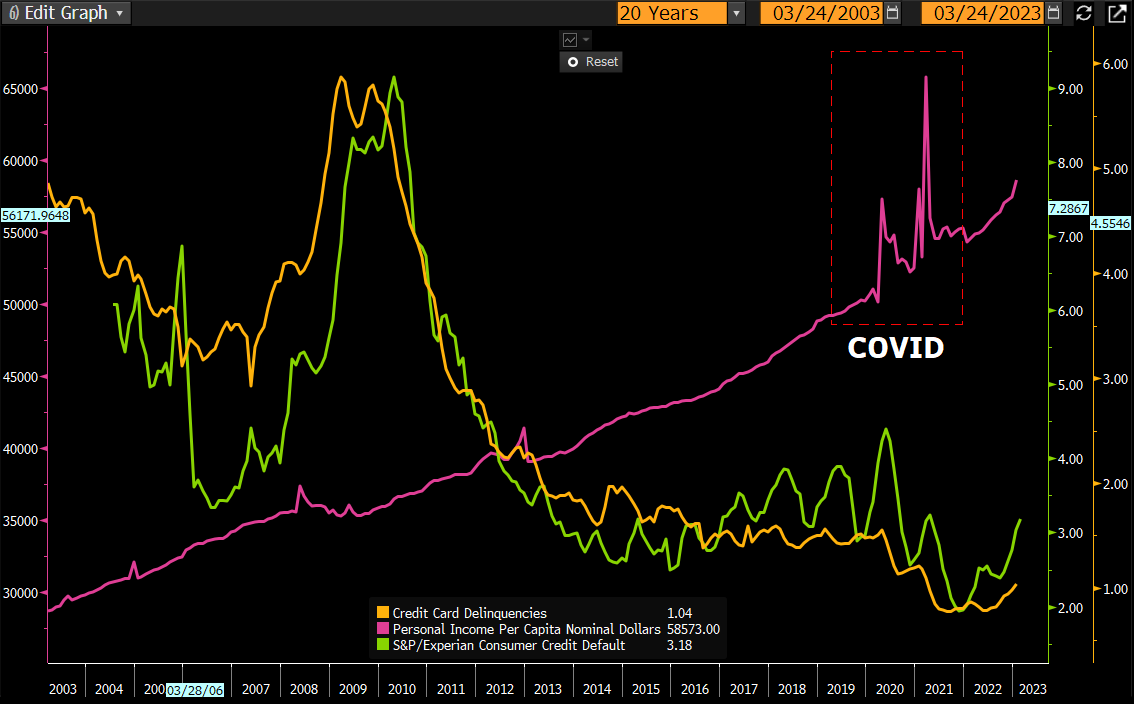Expand the 20 Years range dropdown arrow
Viewport: 1134px width, 704px height.
tap(736, 13)
